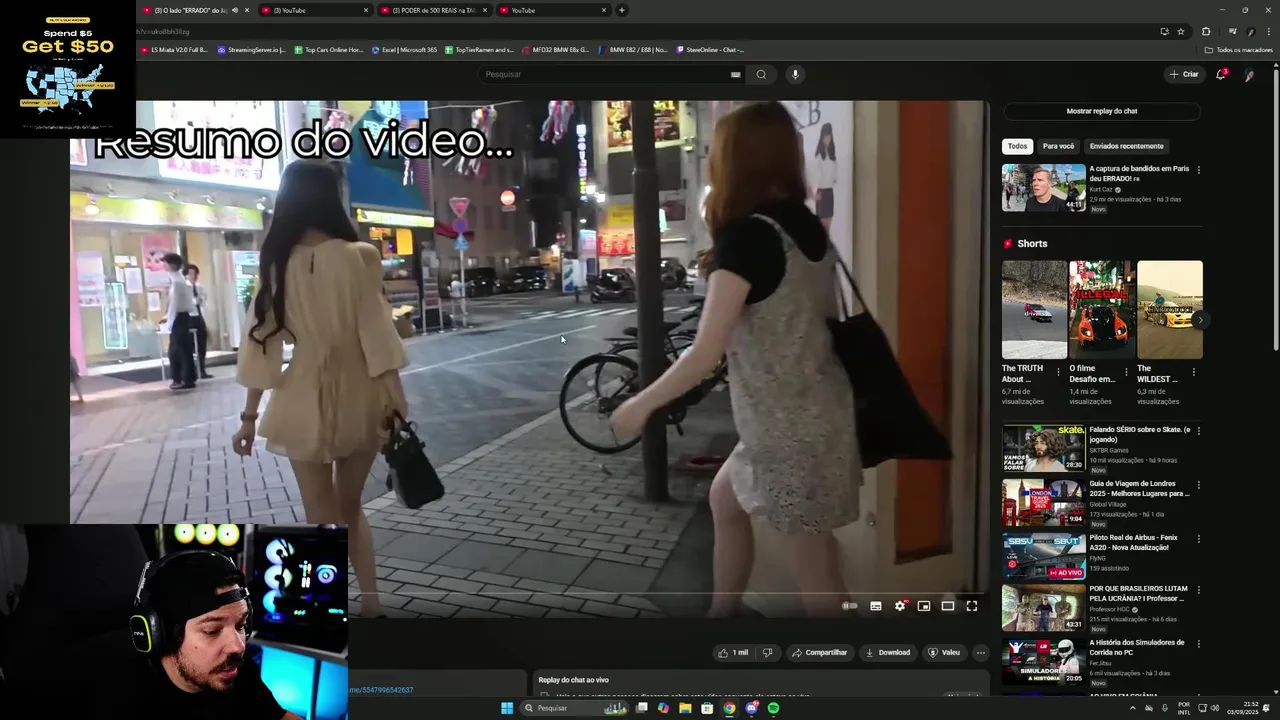The height and width of the screenshot is (720, 1280).
Task: Open options for A captura de bandidos video
Action: [1198, 170]
